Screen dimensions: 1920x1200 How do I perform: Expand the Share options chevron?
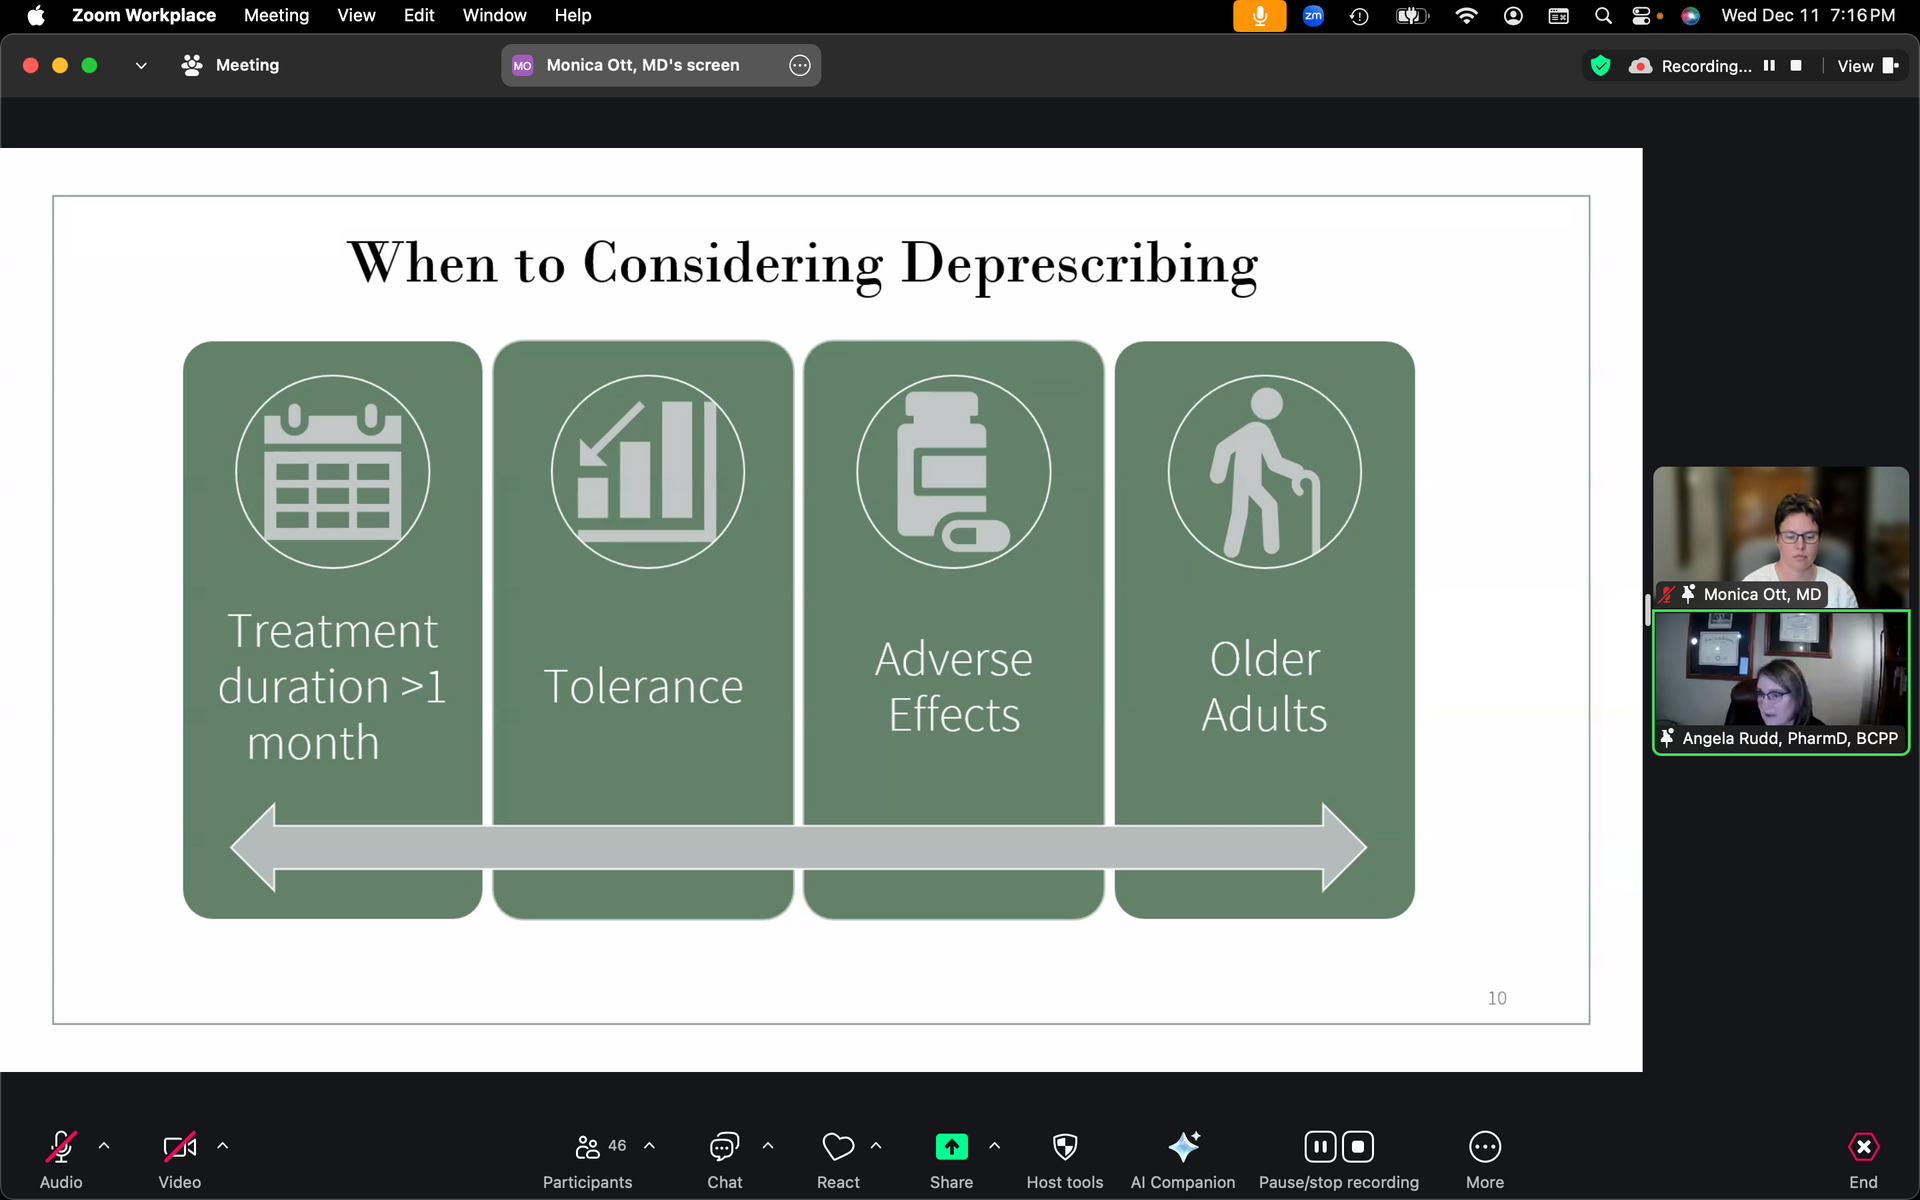point(994,1146)
